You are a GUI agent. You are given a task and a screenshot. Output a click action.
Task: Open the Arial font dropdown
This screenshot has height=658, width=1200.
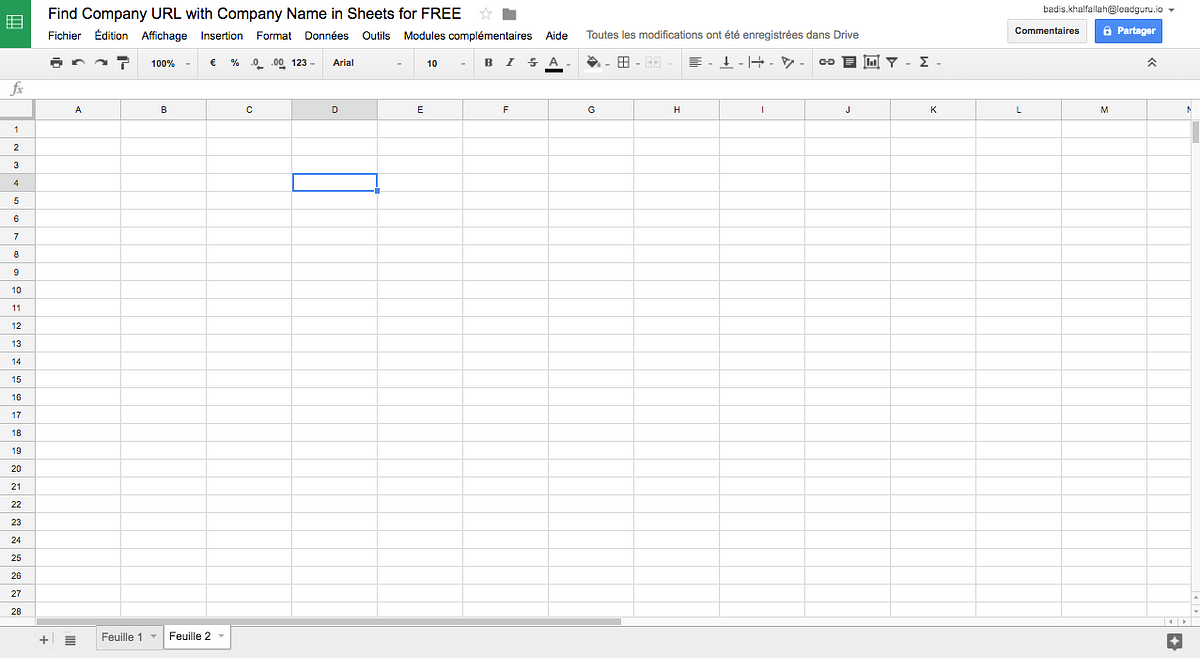[x=367, y=63]
